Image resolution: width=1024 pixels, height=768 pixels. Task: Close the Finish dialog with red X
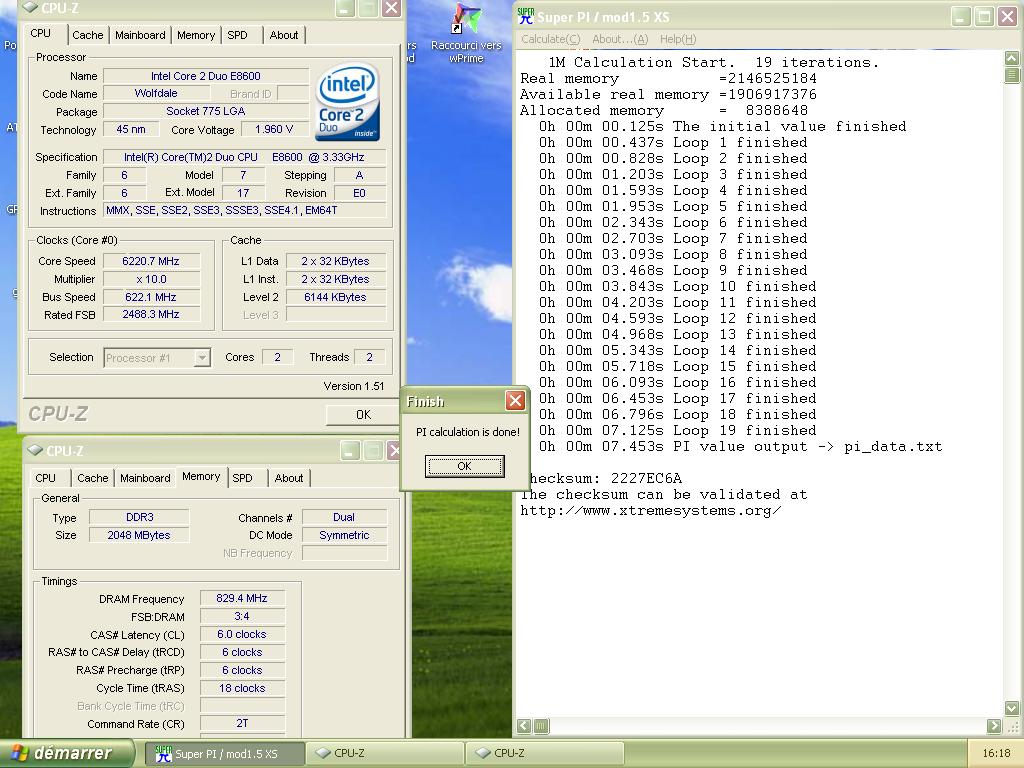(x=515, y=401)
